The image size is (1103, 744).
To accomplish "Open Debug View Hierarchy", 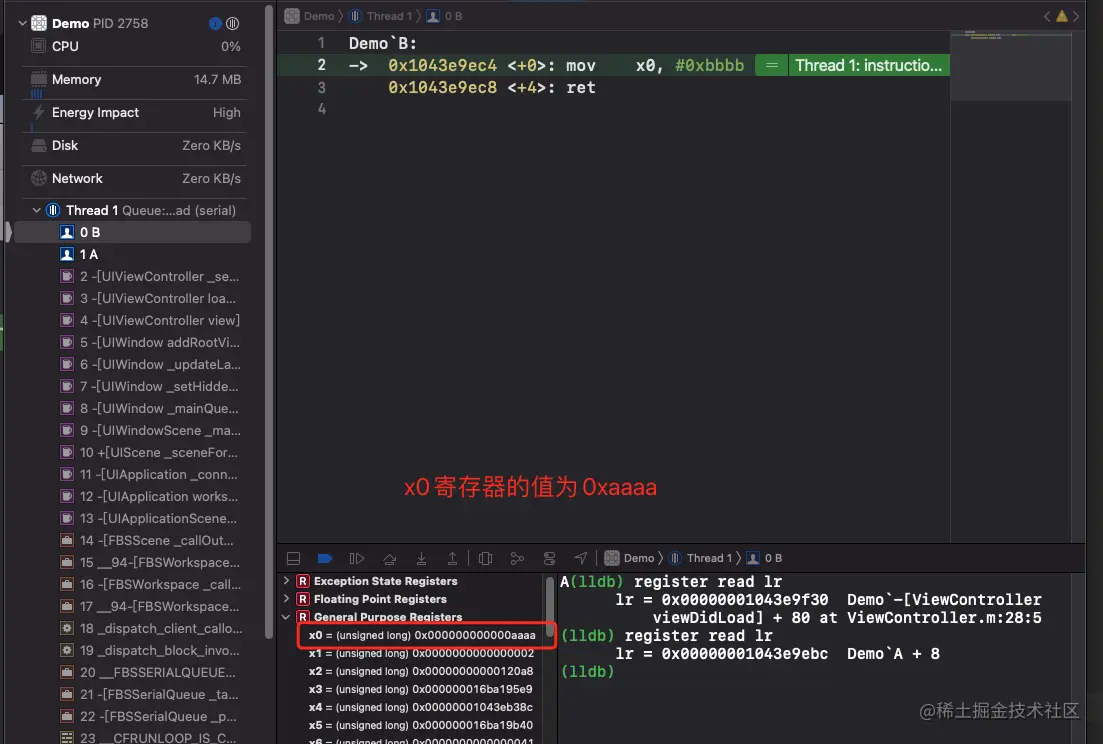I will (485, 558).
